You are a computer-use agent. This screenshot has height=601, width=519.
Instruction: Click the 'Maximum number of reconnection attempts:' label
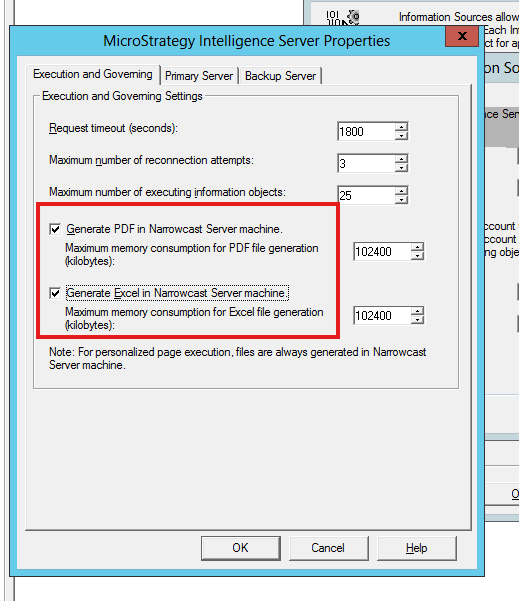(151, 160)
